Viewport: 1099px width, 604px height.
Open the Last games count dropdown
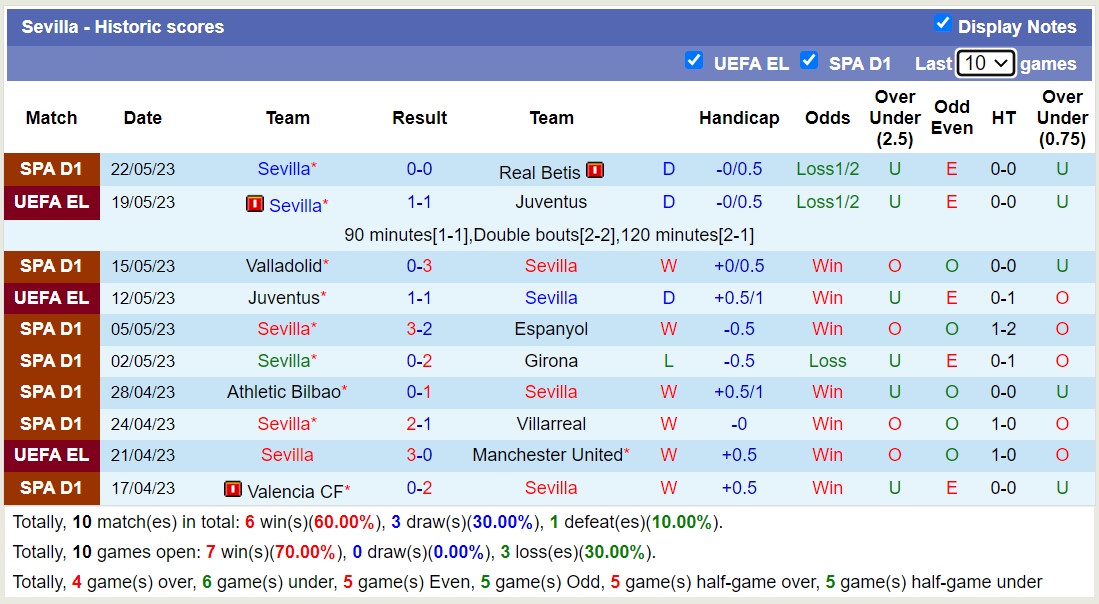(985, 63)
